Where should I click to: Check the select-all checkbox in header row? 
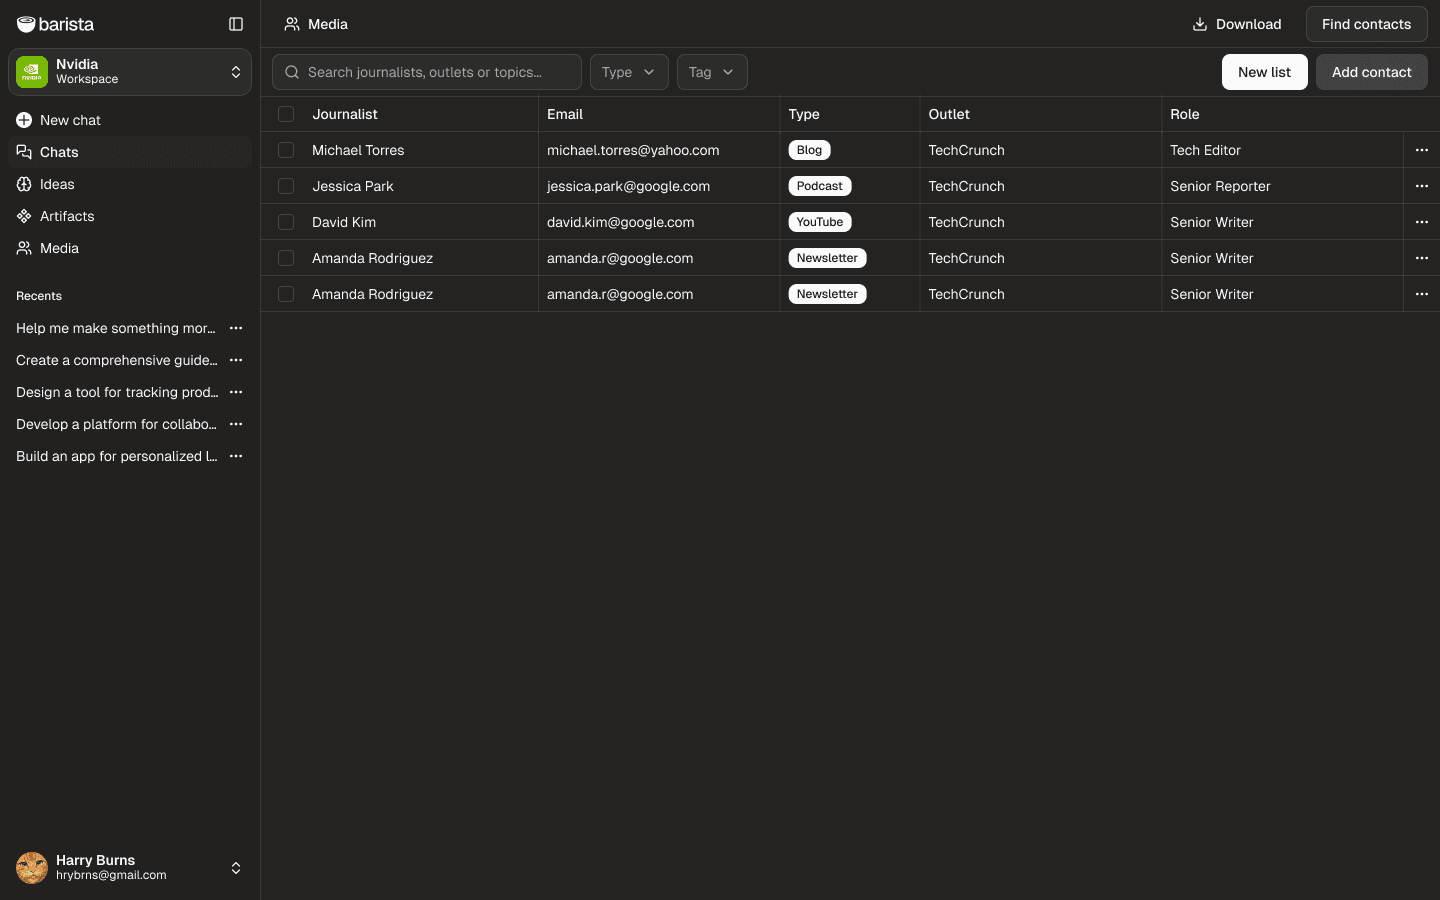pyautogui.click(x=286, y=114)
